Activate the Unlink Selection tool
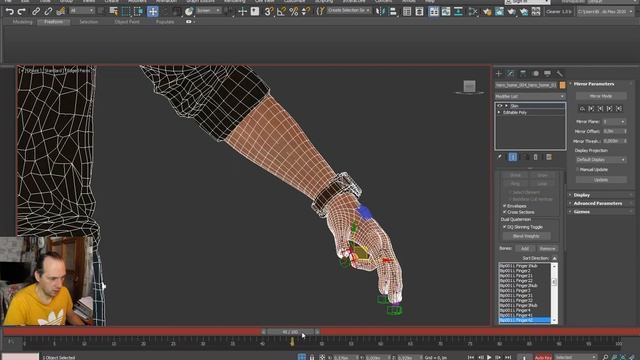Screen dimensions: 640x360 (x=48, y=11)
